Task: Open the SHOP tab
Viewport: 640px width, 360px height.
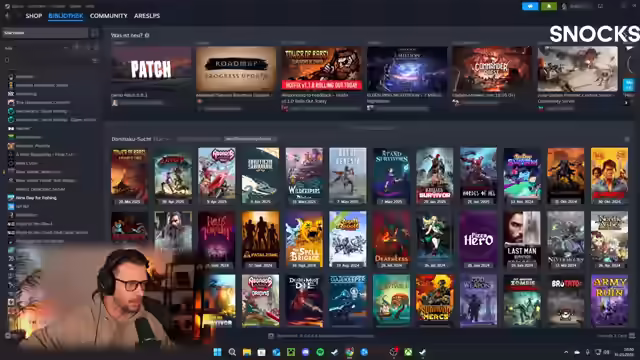Action: pyautogui.click(x=33, y=16)
